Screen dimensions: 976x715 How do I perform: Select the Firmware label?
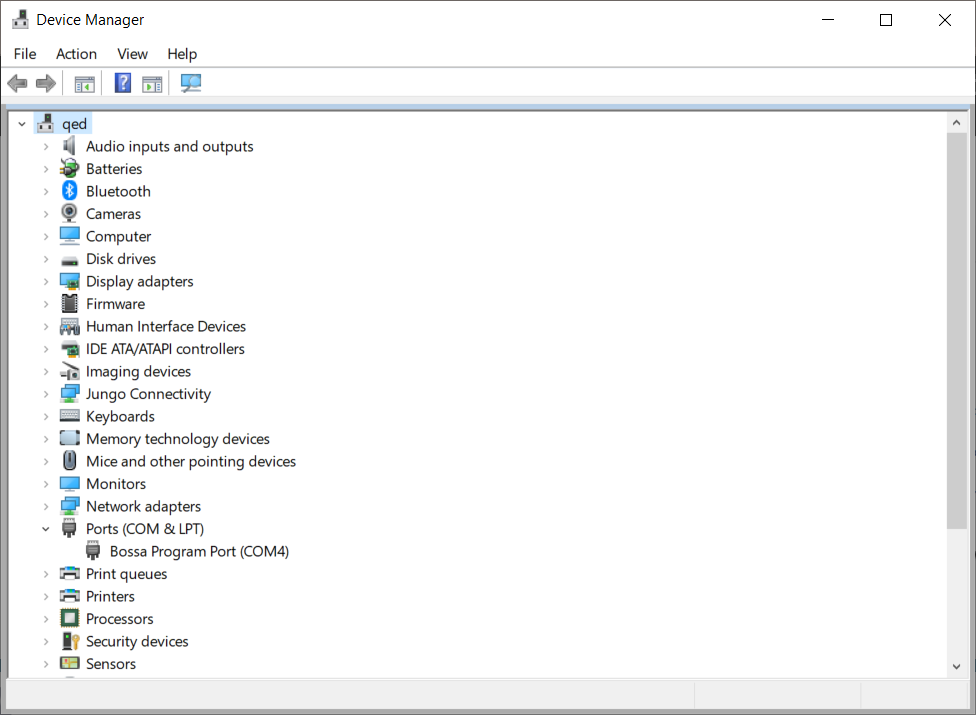click(115, 304)
